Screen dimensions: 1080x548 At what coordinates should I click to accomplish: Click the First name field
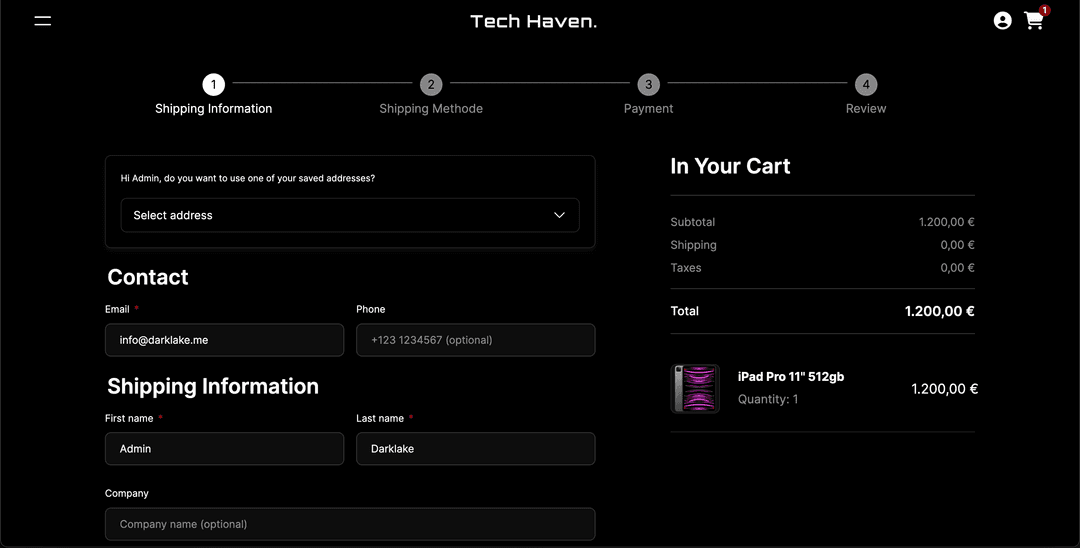pyautogui.click(x=224, y=449)
